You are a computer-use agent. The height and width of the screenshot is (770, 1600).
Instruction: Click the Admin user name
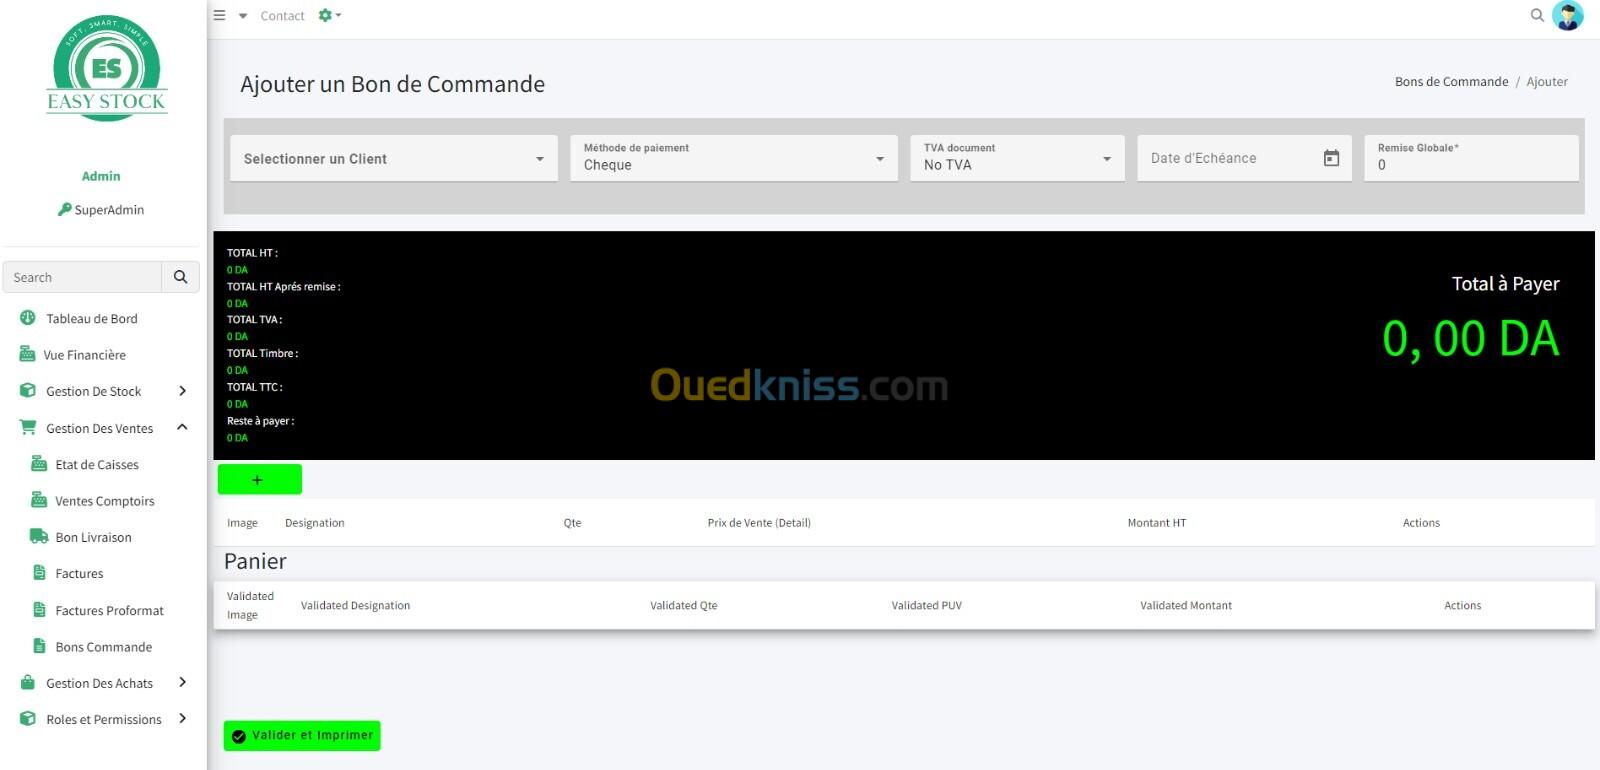[x=101, y=176]
